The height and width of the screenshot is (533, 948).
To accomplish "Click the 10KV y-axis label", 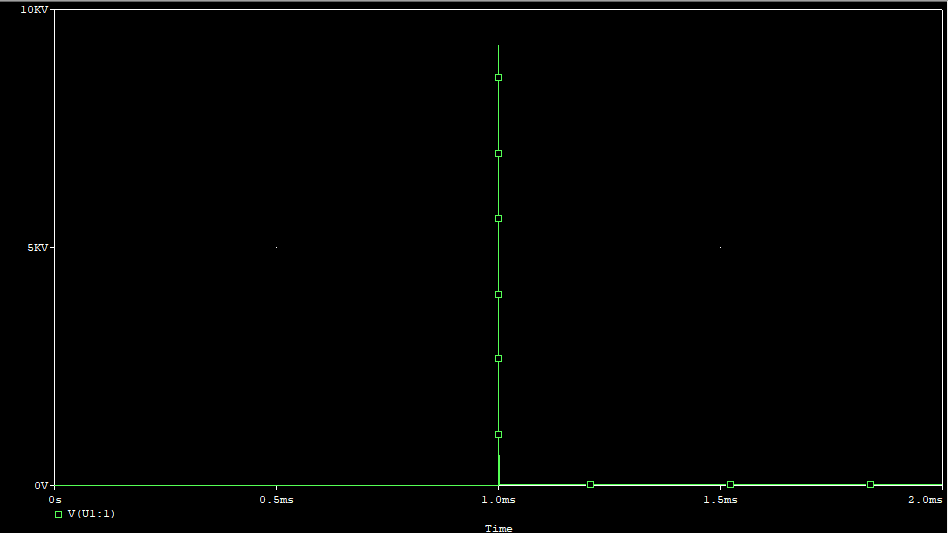I will click(34, 10).
